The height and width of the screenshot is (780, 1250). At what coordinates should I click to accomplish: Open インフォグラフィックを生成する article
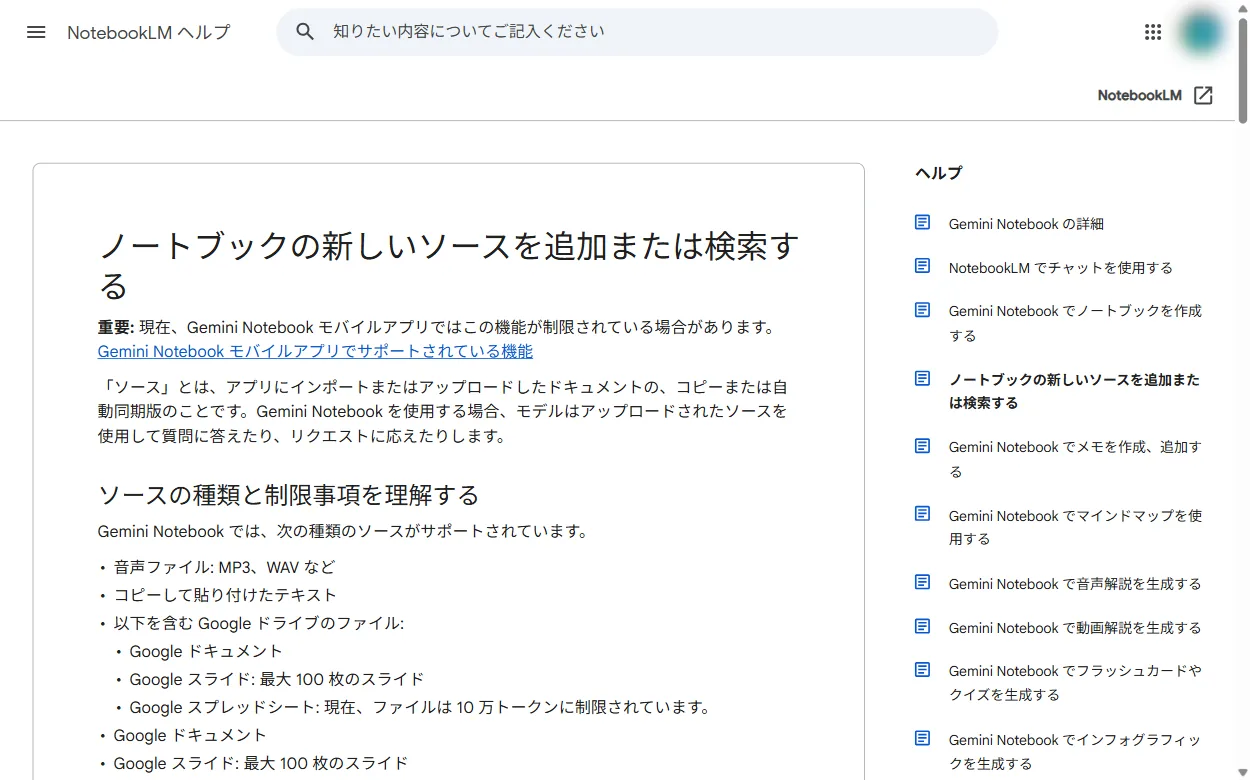(1075, 751)
